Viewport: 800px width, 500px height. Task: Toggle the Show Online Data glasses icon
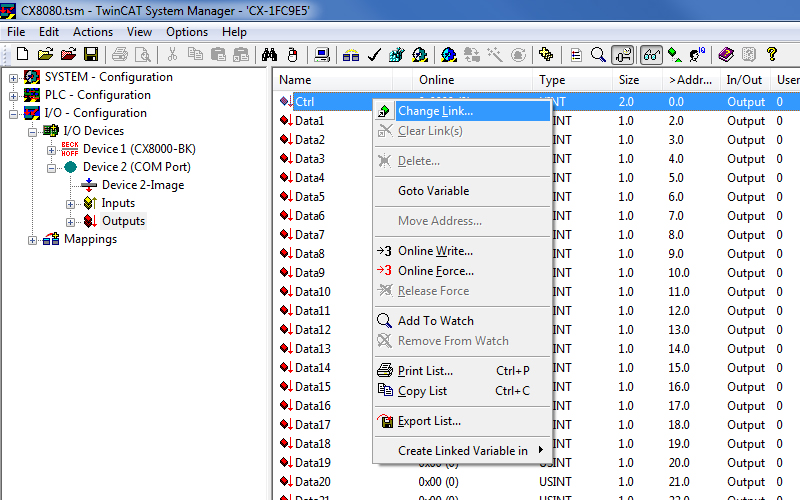click(x=652, y=54)
